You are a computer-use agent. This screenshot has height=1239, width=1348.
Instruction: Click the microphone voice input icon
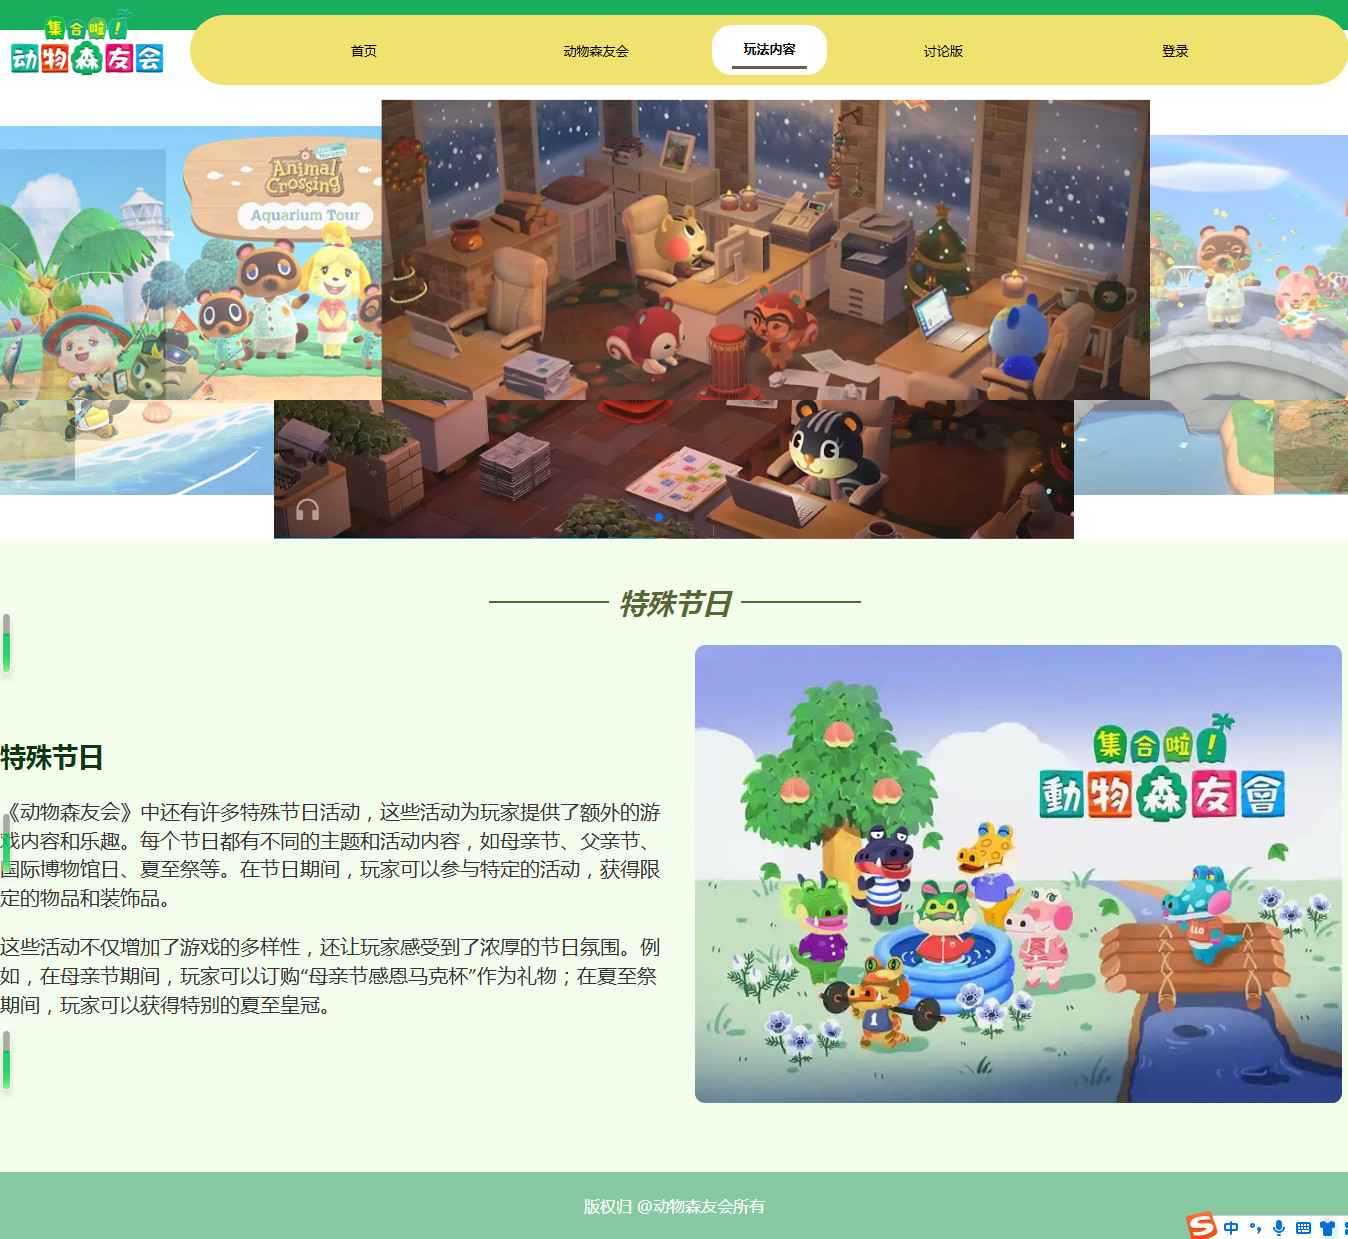pos(1279,1227)
